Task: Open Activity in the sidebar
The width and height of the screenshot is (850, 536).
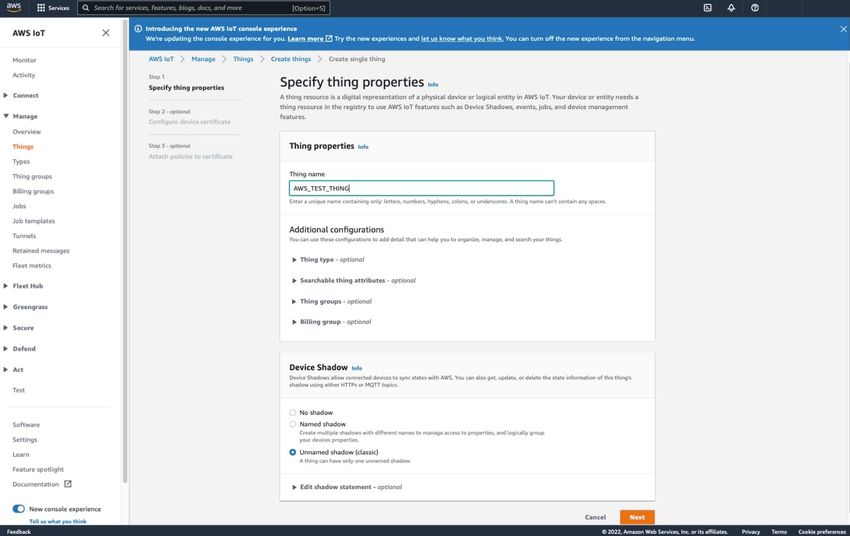Action: click(24, 75)
